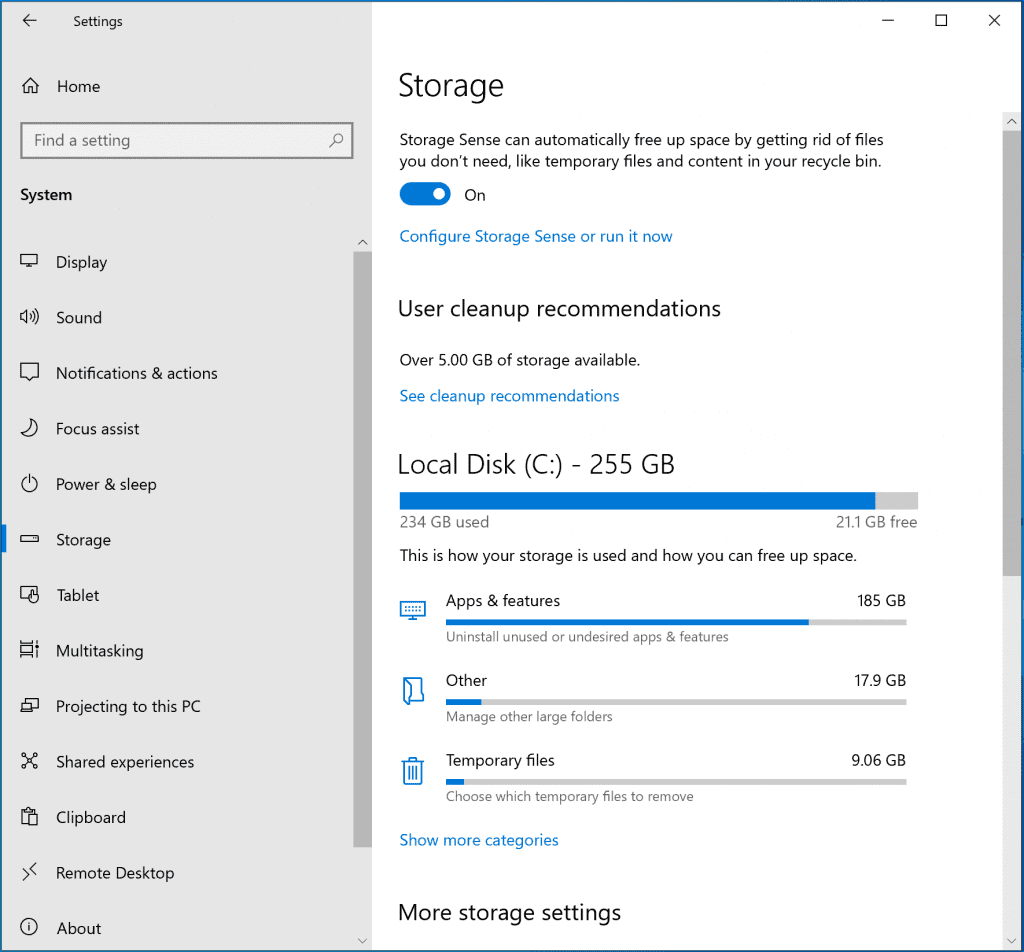Turn off the Storage Sense toggle
The height and width of the screenshot is (952, 1024).
pos(425,195)
